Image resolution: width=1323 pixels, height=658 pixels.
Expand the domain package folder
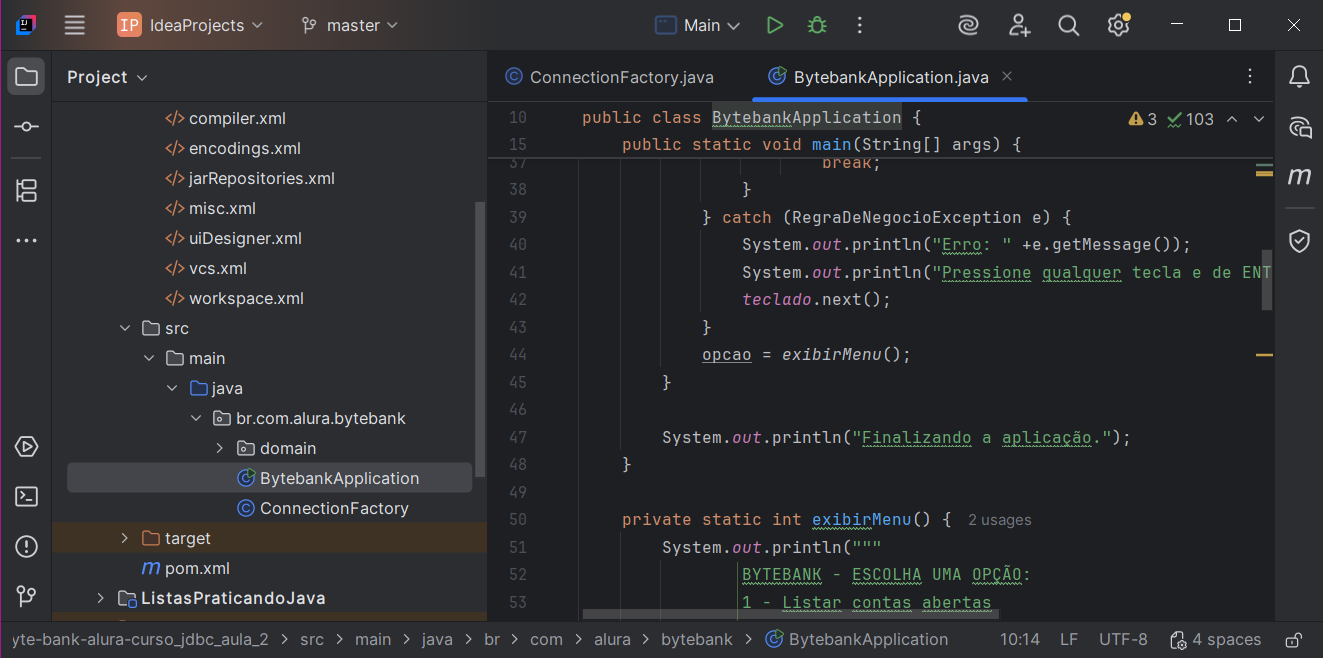click(x=220, y=448)
